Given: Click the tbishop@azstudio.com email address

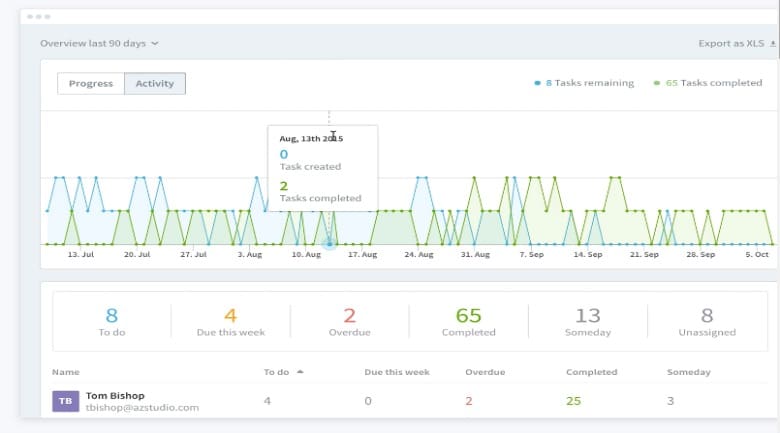Looking at the screenshot, I should pyautogui.click(x=142, y=408).
